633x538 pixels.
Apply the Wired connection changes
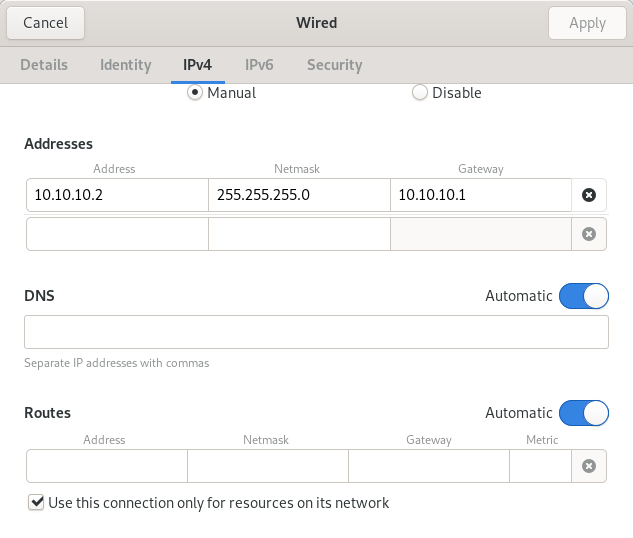click(587, 23)
